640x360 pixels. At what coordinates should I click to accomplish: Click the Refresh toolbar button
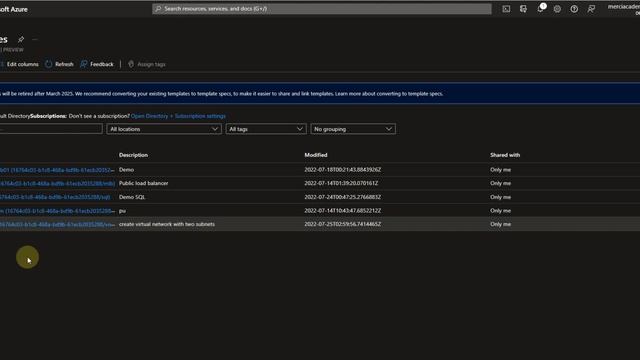coord(60,64)
